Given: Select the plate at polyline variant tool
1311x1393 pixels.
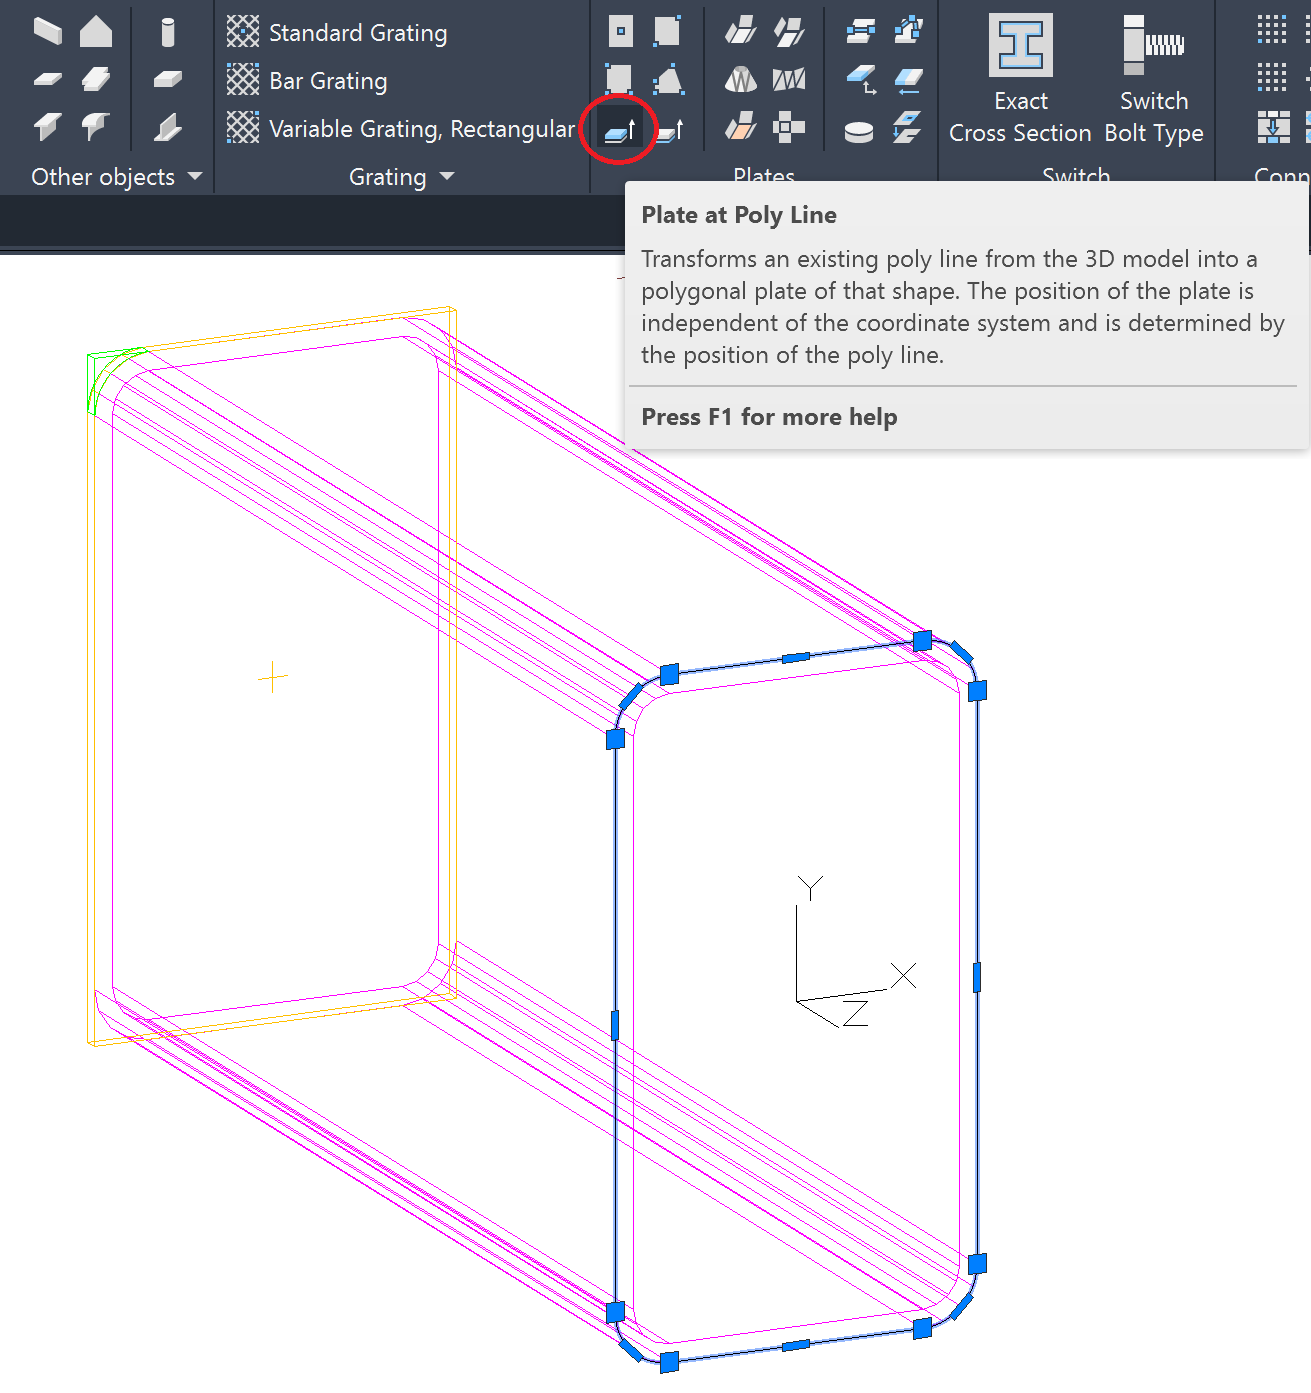Looking at the screenshot, I should [x=668, y=130].
